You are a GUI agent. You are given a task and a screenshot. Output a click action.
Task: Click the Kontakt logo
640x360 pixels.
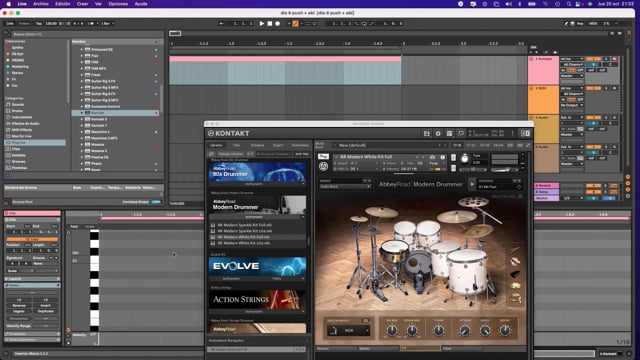tap(229, 133)
